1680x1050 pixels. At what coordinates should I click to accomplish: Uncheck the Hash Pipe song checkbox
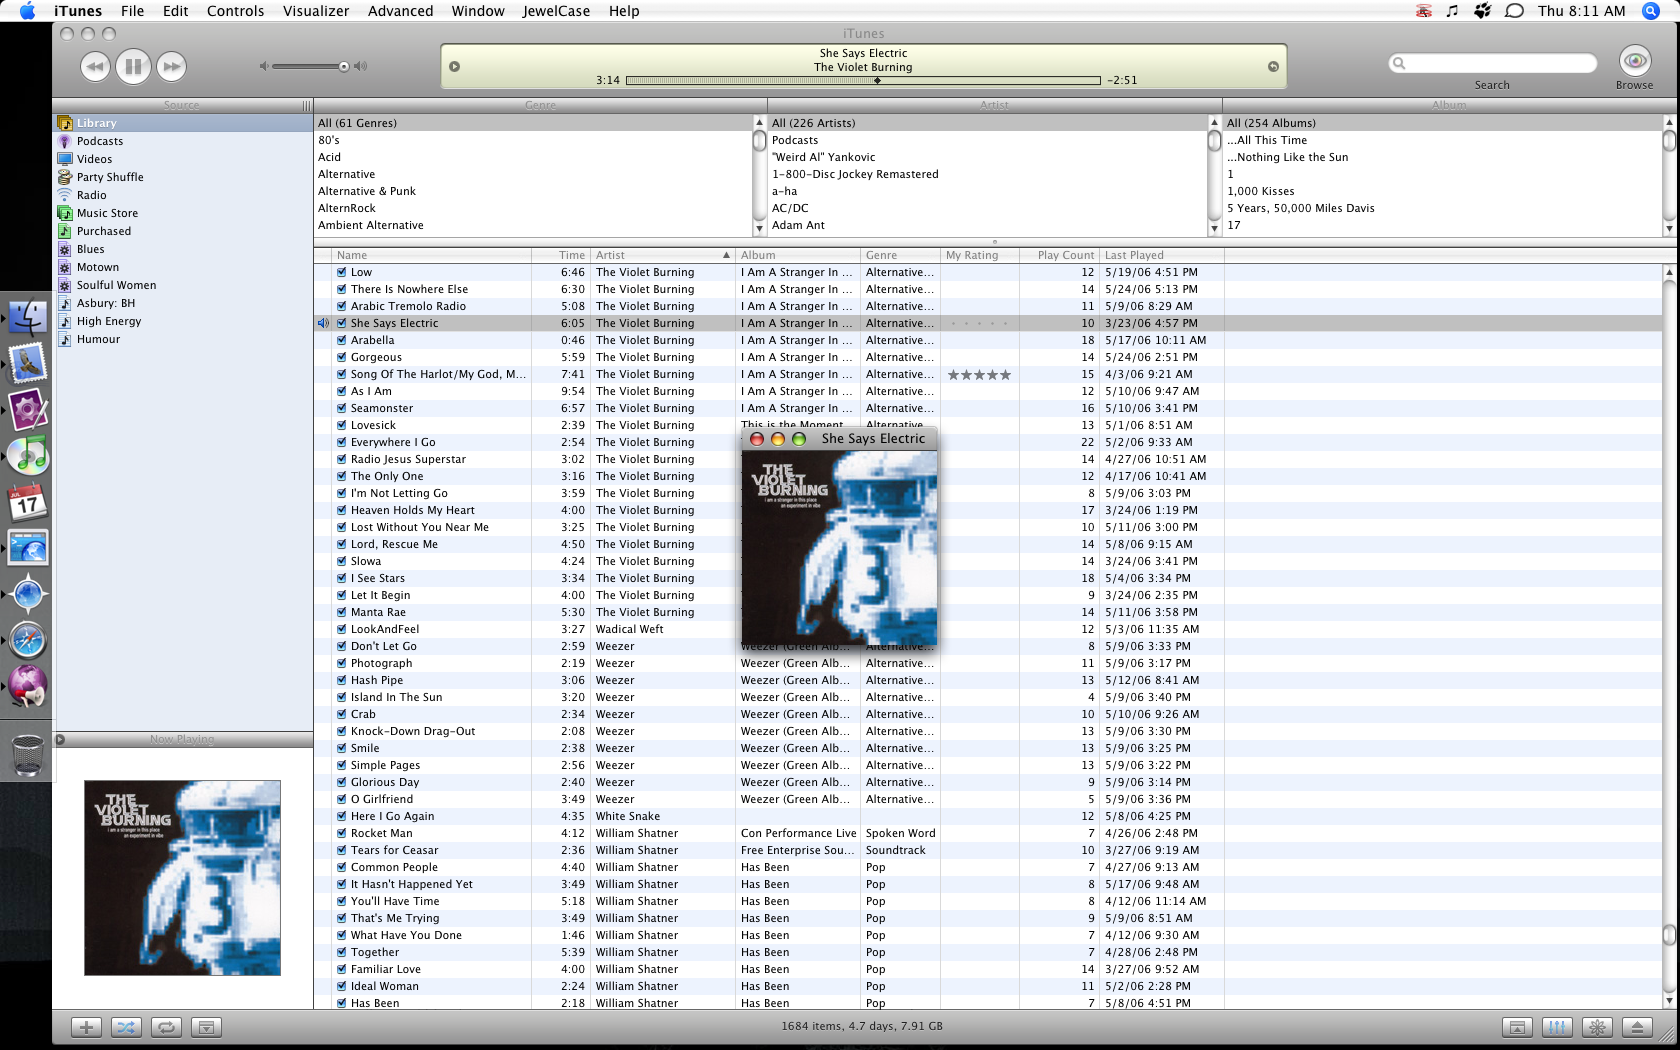342,680
